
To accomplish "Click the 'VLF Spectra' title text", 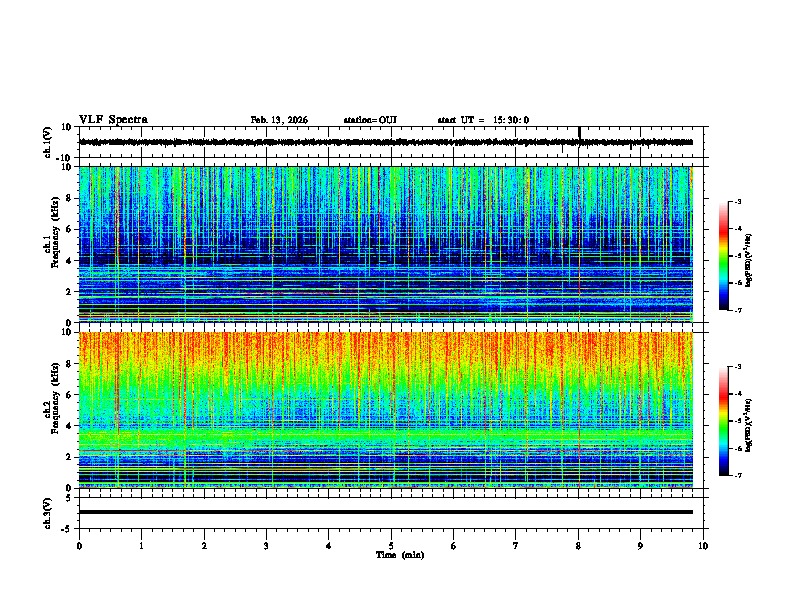I will point(113,120).
